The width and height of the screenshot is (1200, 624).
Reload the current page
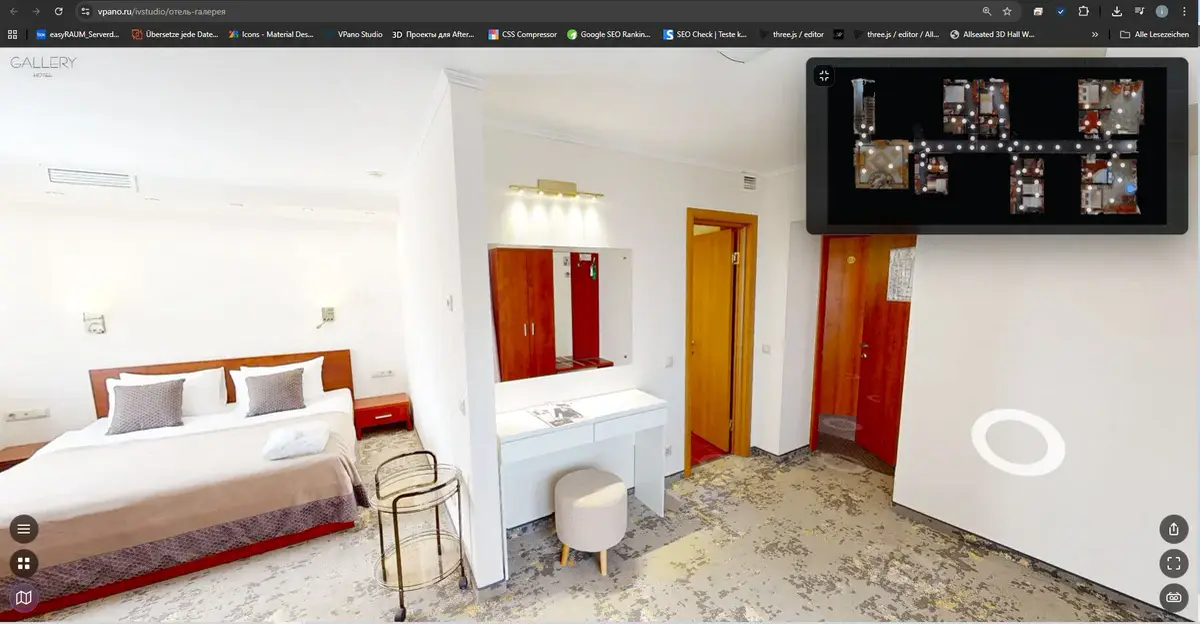pos(59,11)
